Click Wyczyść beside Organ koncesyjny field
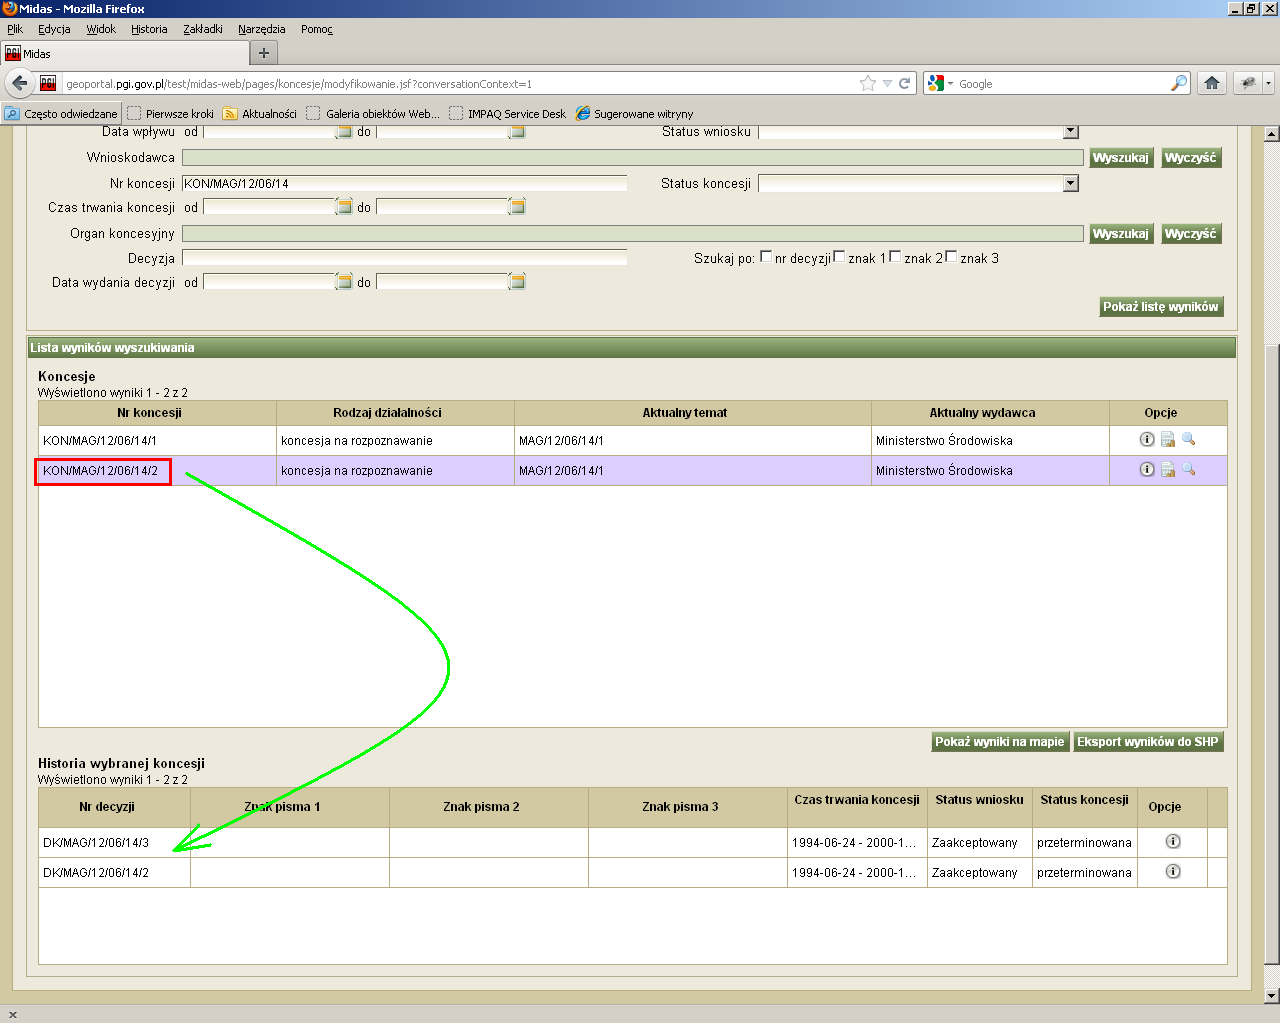Viewport: 1280px width, 1024px height. 1190,234
